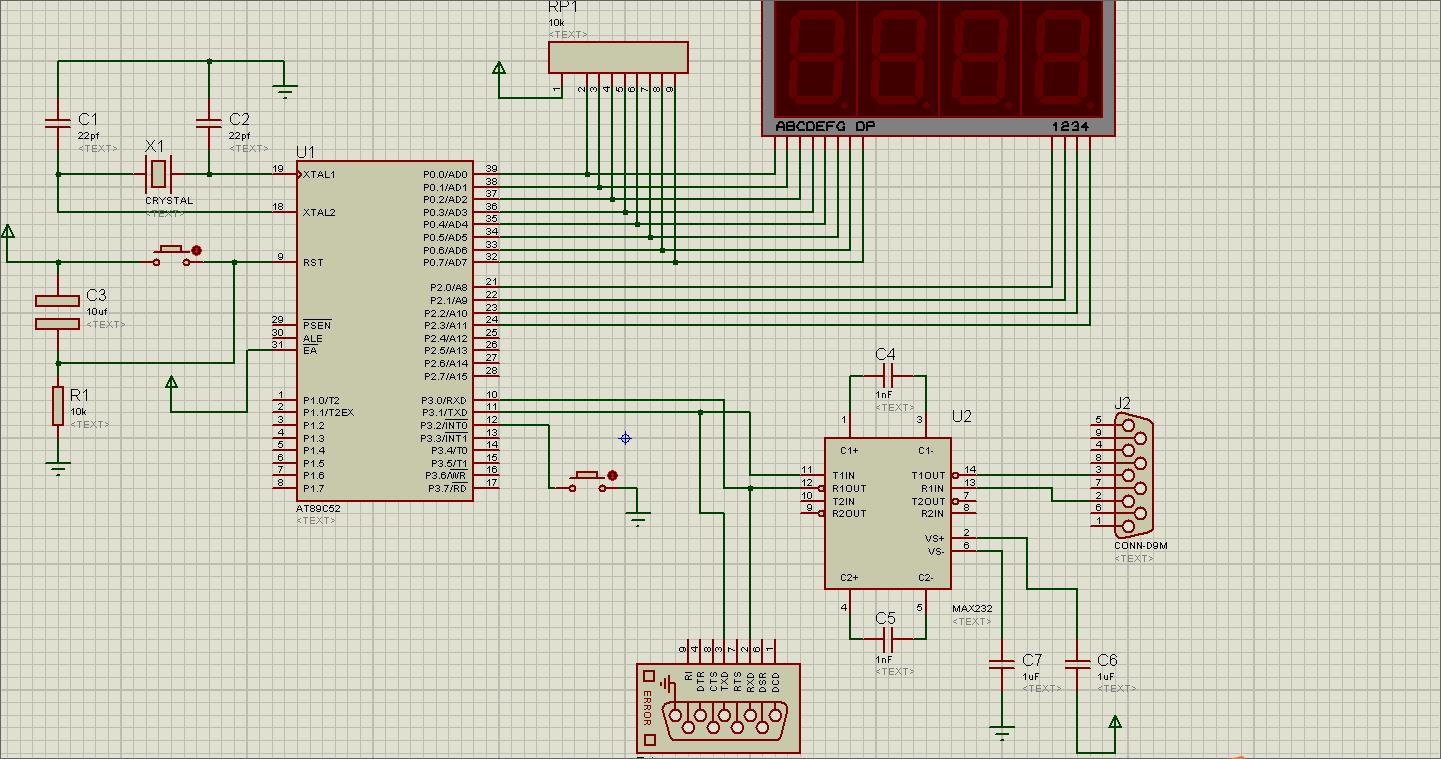Select the U2 MAX232 chip body
The height and width of the screenshot is (759, 1441).
(x=887, y=514)
